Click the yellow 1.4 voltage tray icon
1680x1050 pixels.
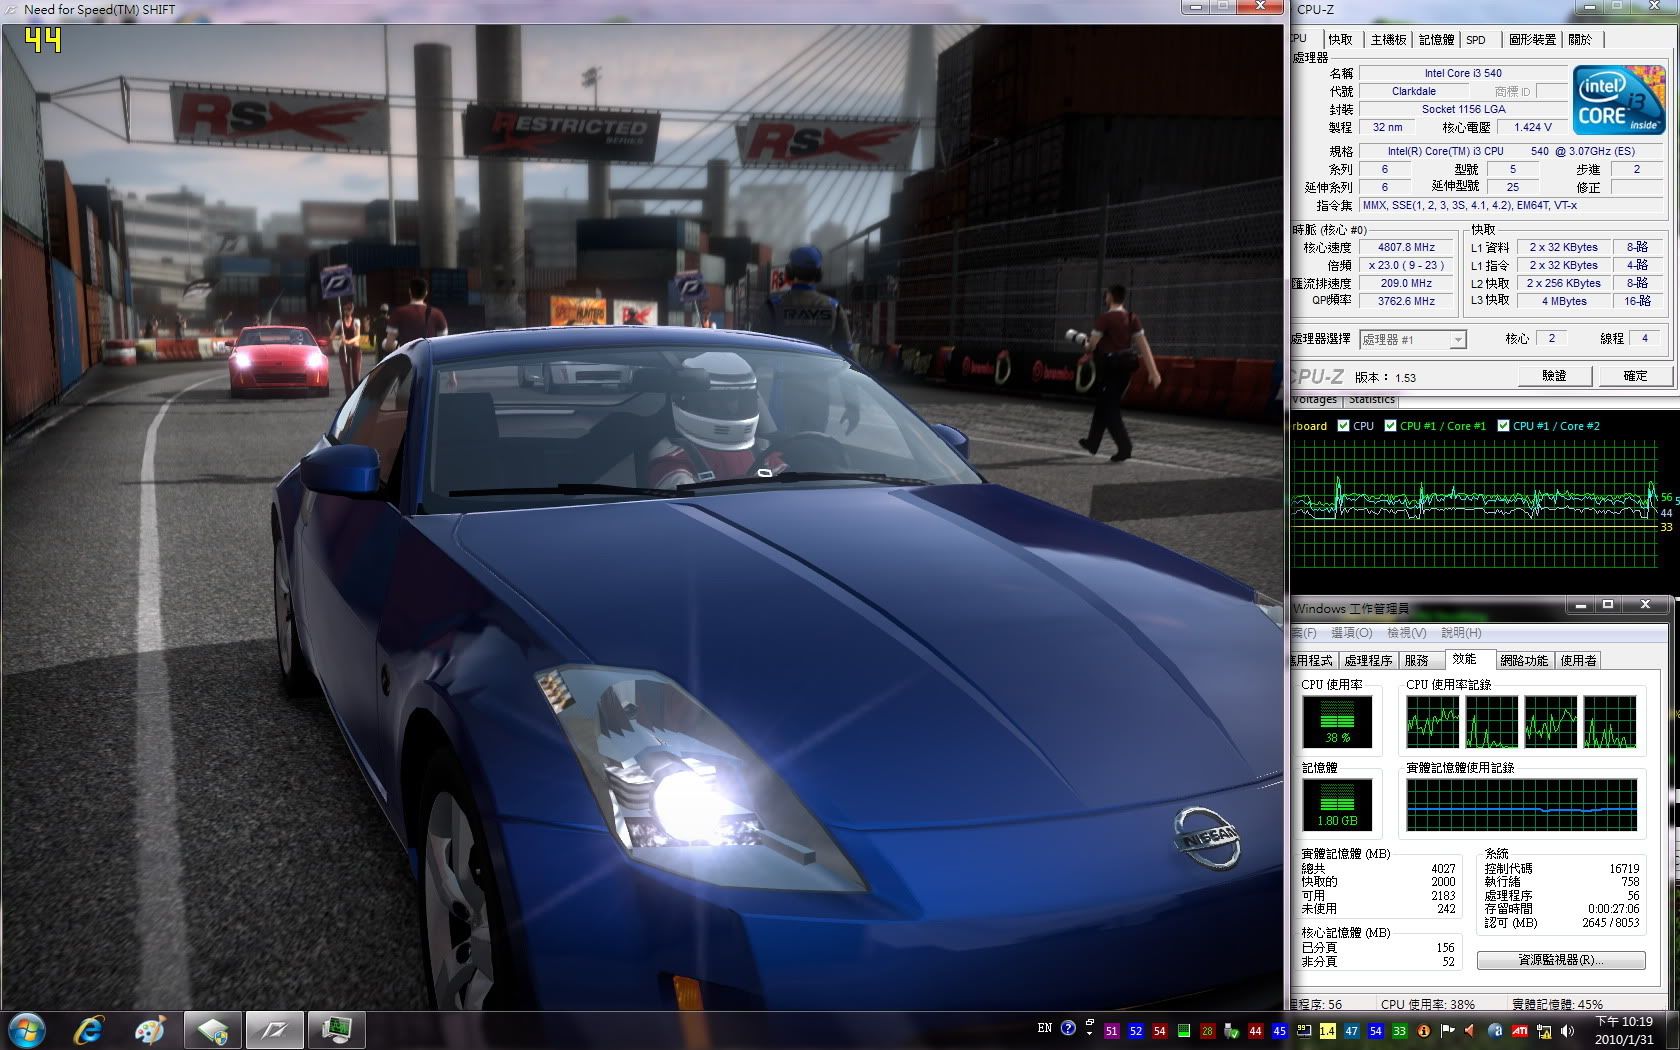1327,1031
